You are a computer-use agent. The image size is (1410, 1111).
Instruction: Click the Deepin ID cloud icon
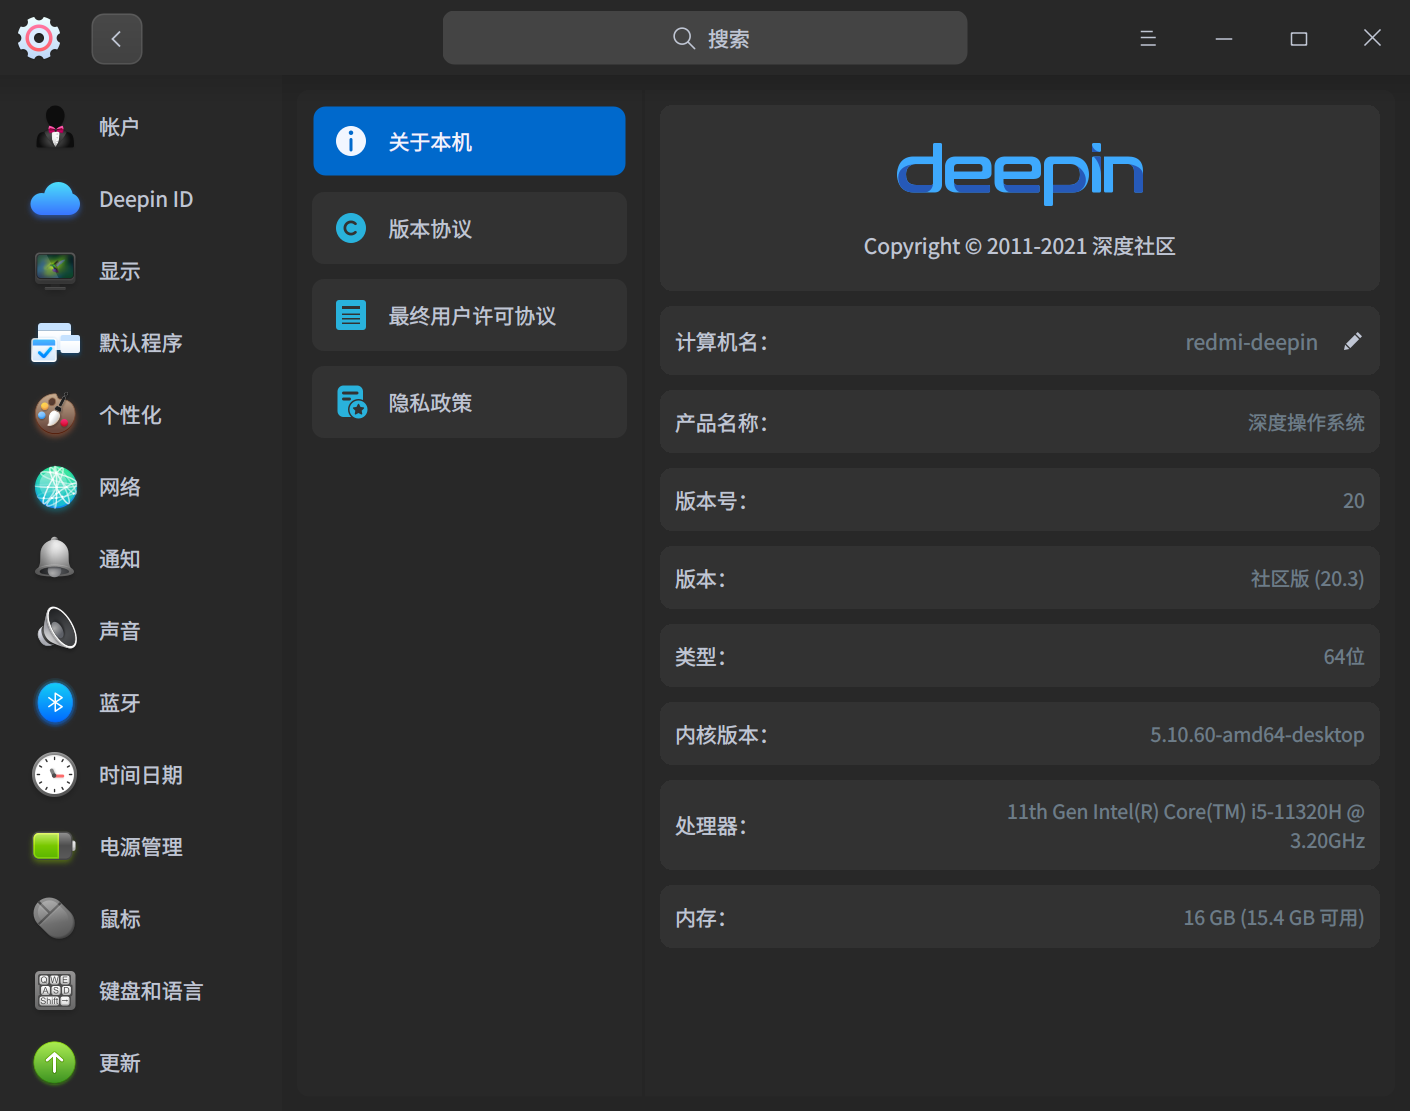55,200
